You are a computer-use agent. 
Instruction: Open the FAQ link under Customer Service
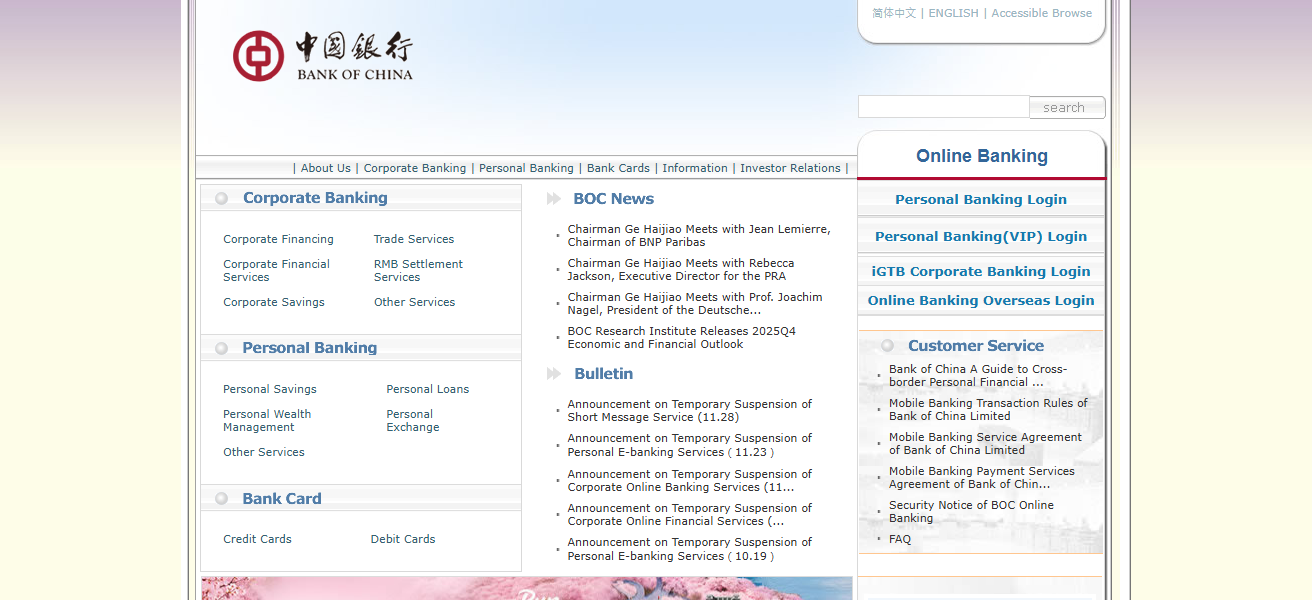pyautogui.click(x=899, y=538)
